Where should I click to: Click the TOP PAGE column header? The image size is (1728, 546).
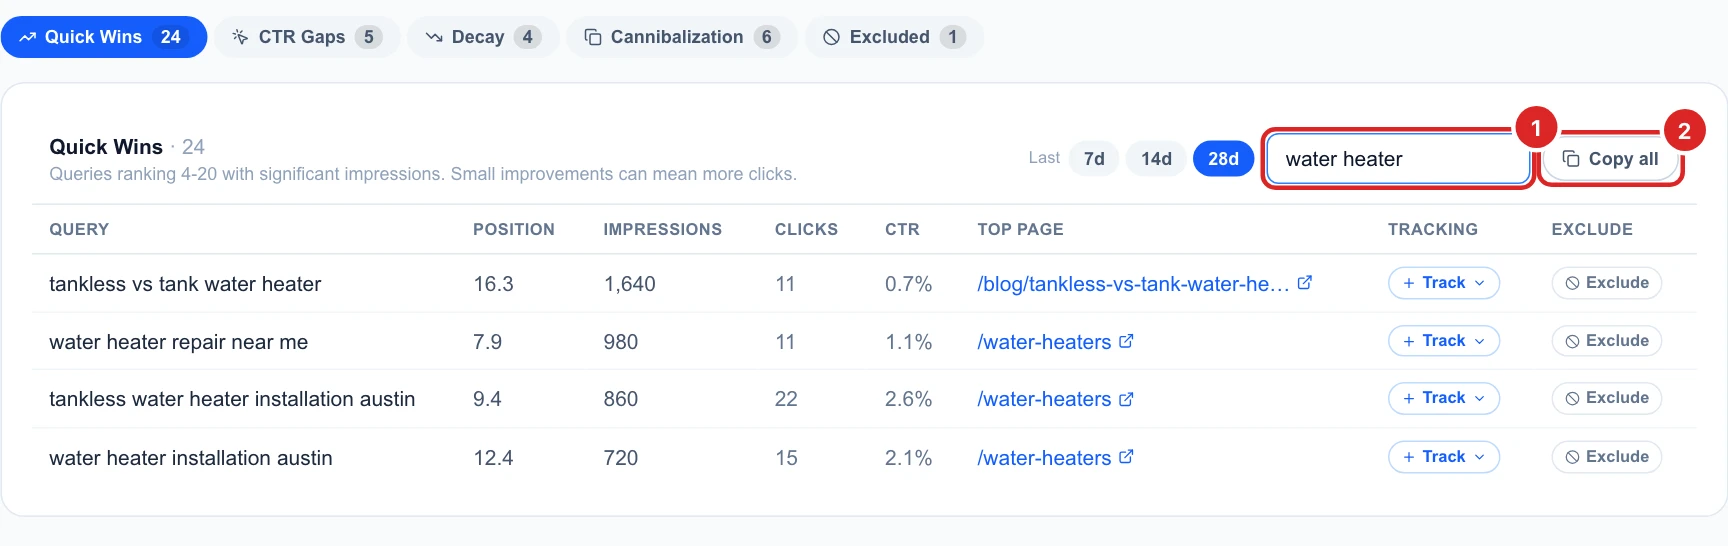click(1020, 229)
